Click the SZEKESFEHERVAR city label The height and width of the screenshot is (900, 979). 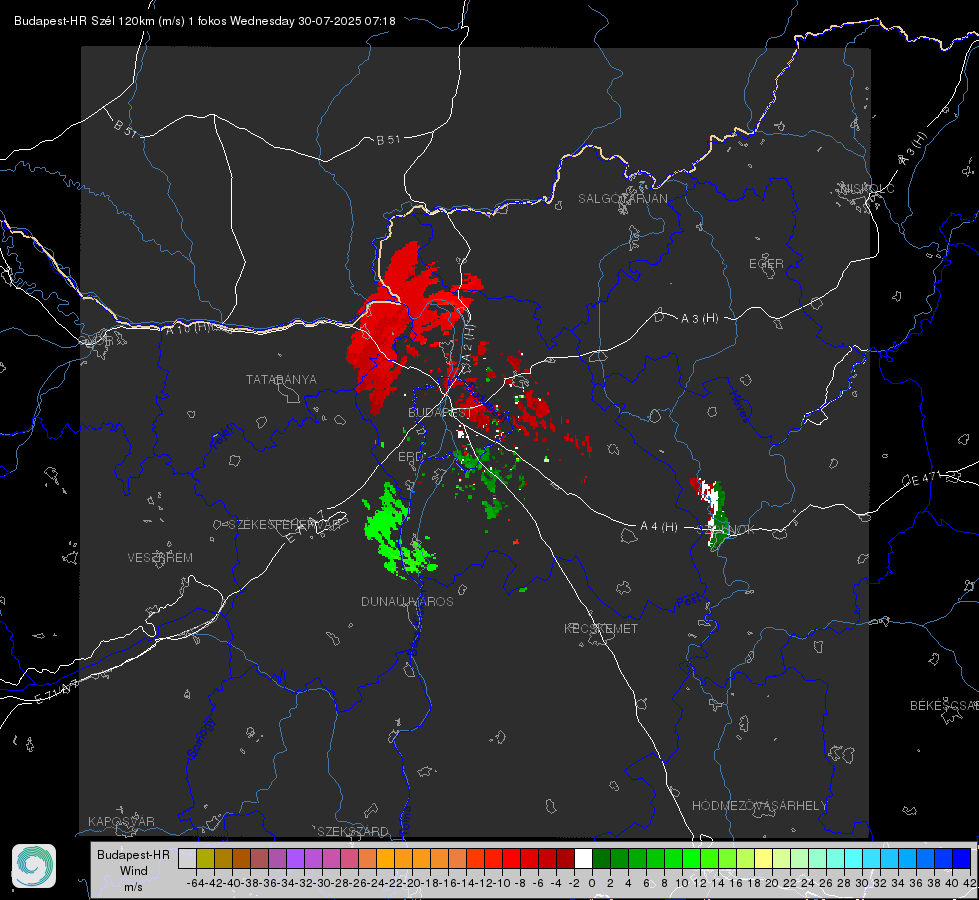(287, 524)
